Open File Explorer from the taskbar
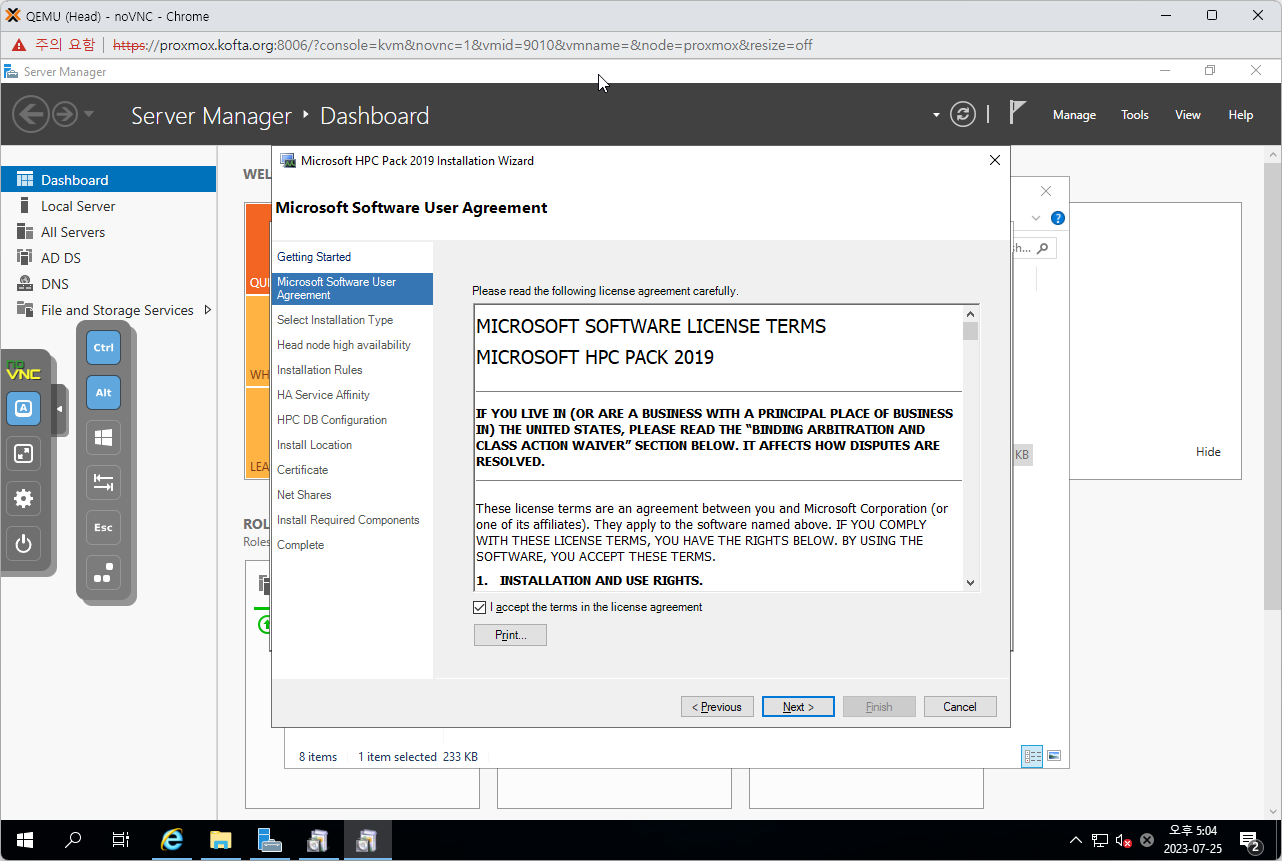Screen dimensions: 1282x861 point(220,840)
